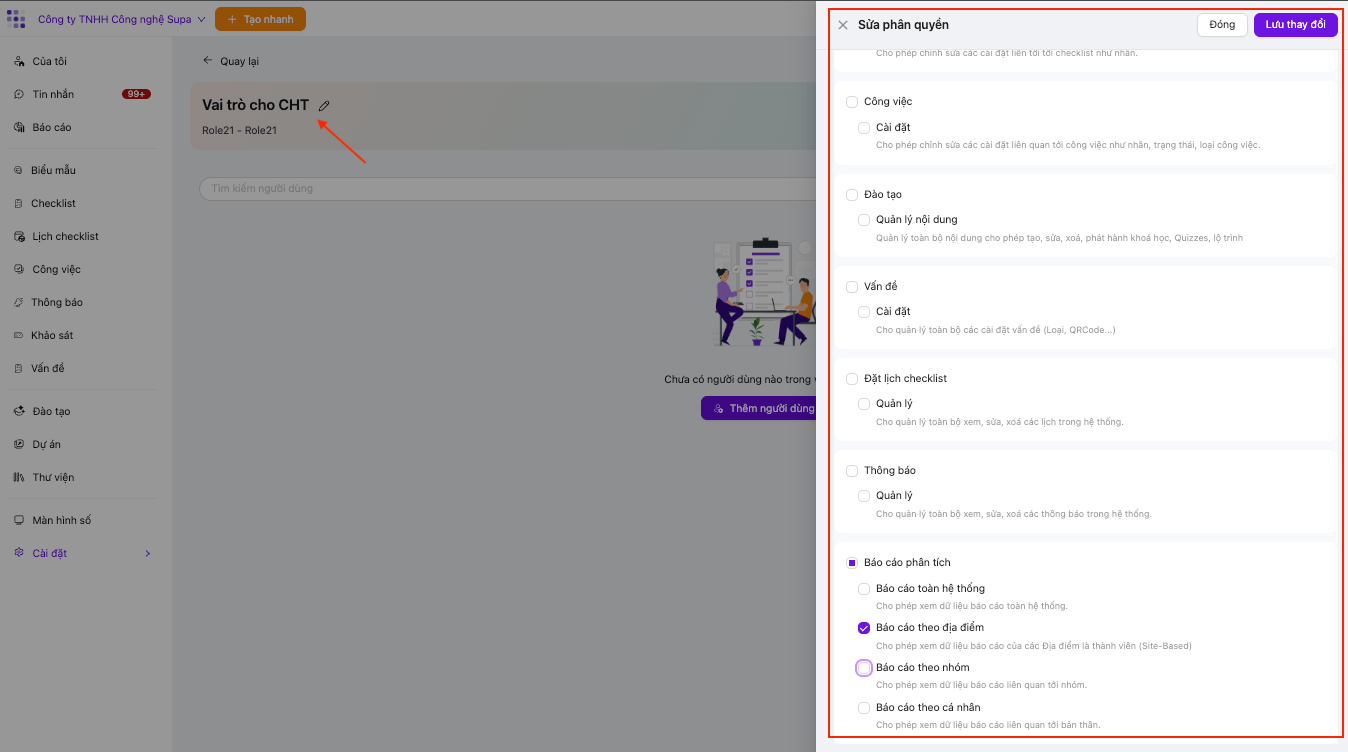Check Báo cáo theo cá nhân

point(864,708)
